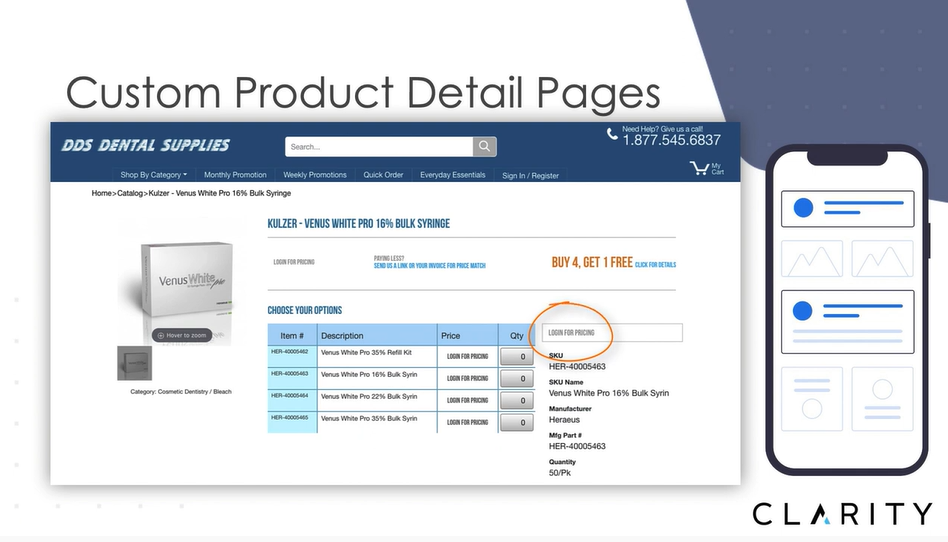Click Venus White Pro 22% Bulk Syrin row
Viewport: 948px width, 542px height.
pos(369,396)
